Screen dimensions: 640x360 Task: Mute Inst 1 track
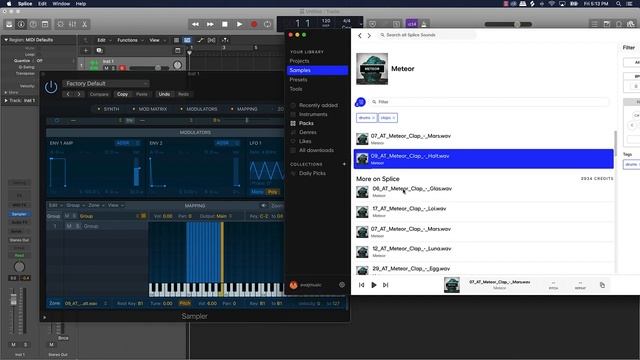107,68
